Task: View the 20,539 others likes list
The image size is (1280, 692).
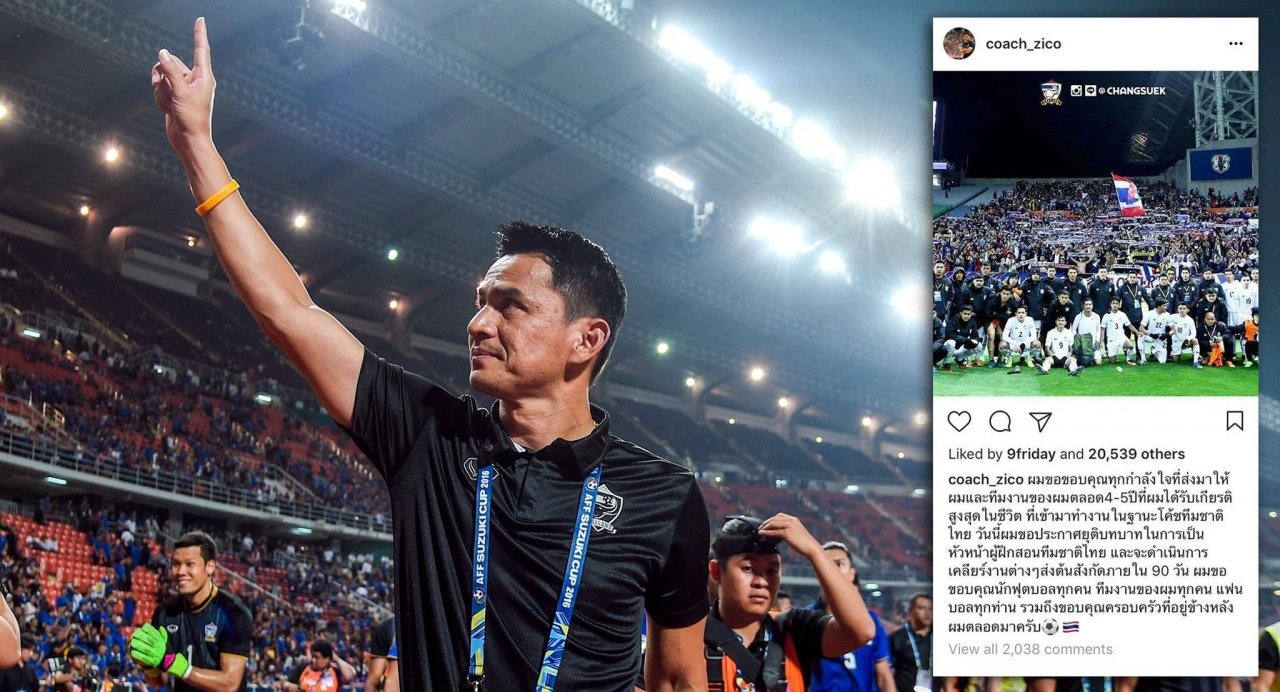Action: (x=1135, y=454)
